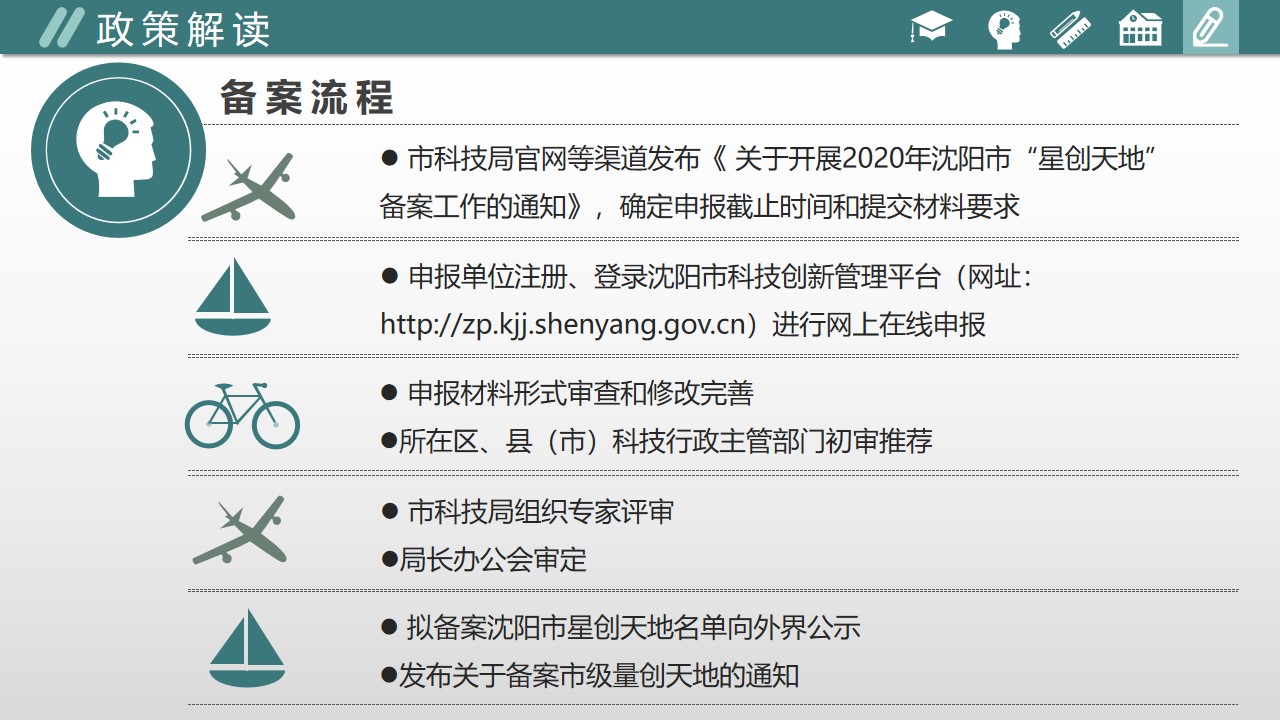Viewport: 1280px width, 720px height.
Task: Select the highlighted paperclip icon tab
Action: pos(1210,28)
